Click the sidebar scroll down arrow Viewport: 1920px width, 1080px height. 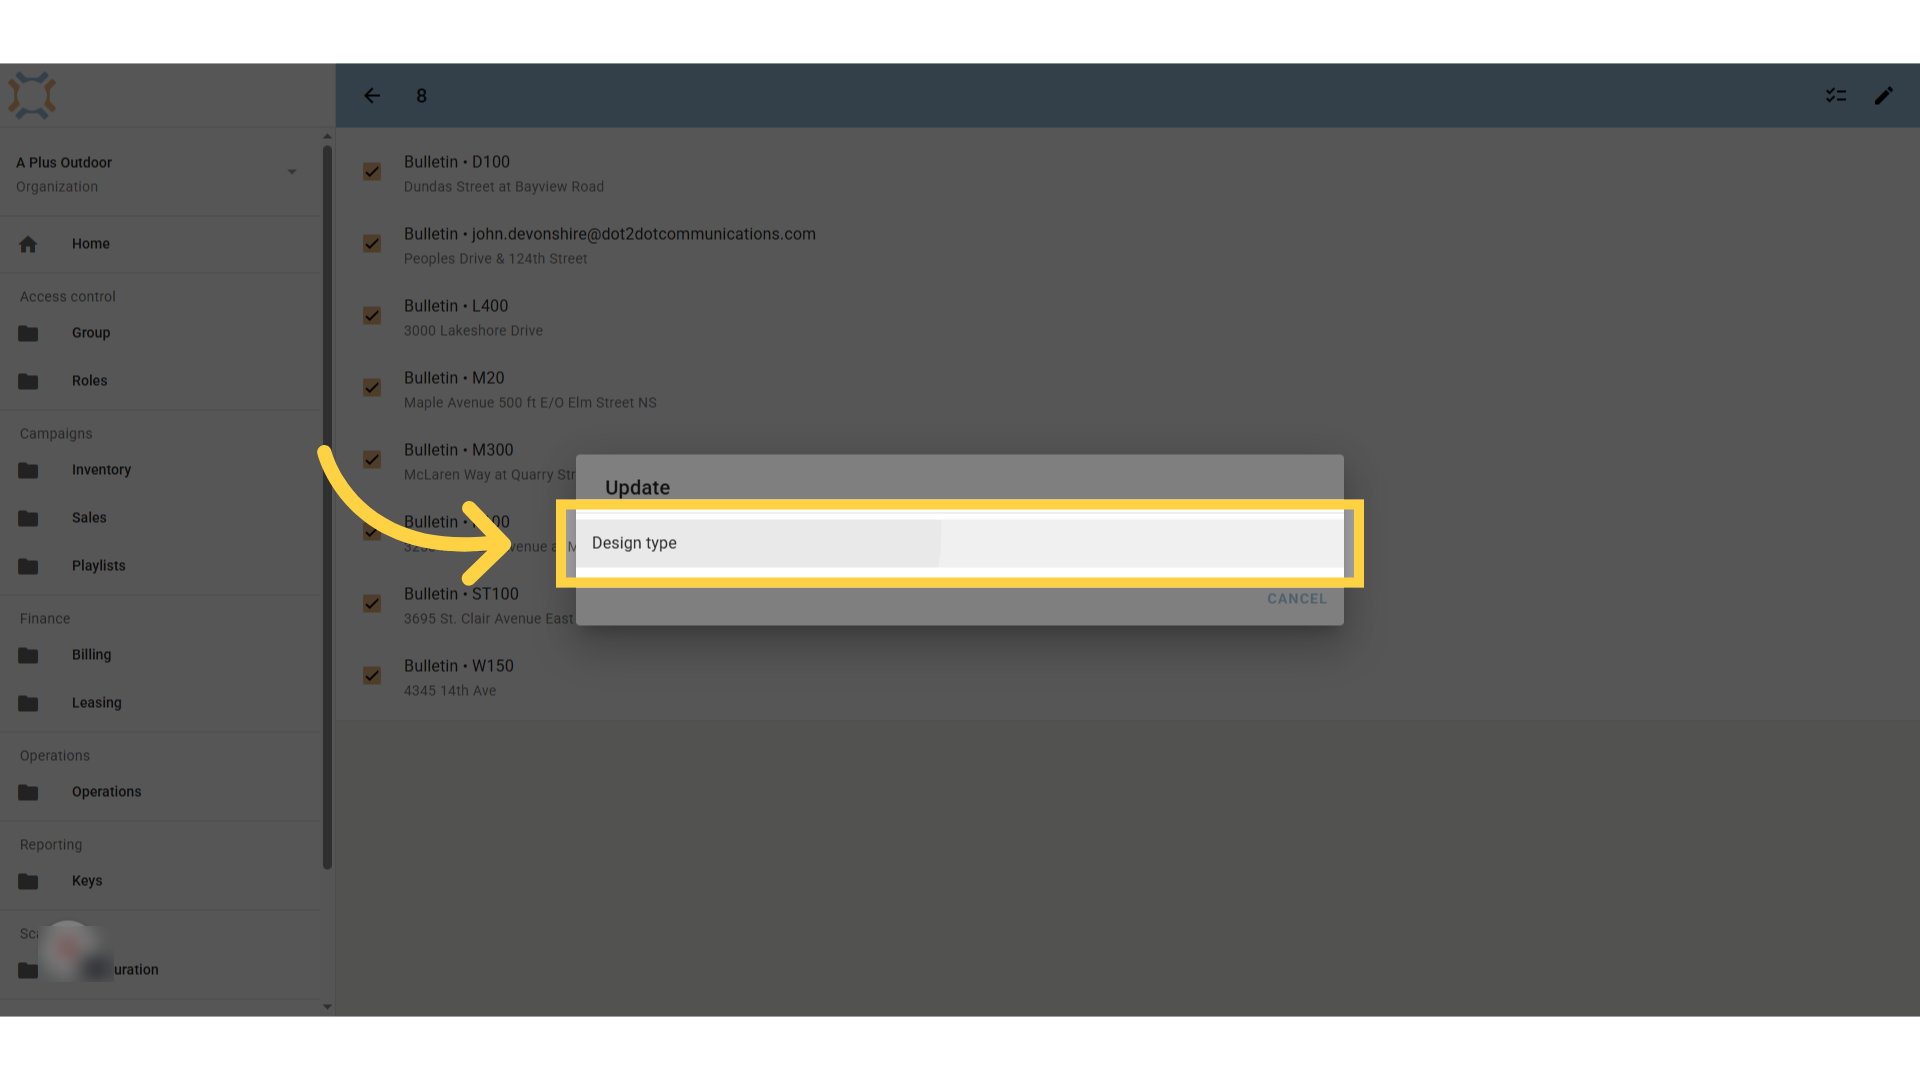click(327, 1007)
